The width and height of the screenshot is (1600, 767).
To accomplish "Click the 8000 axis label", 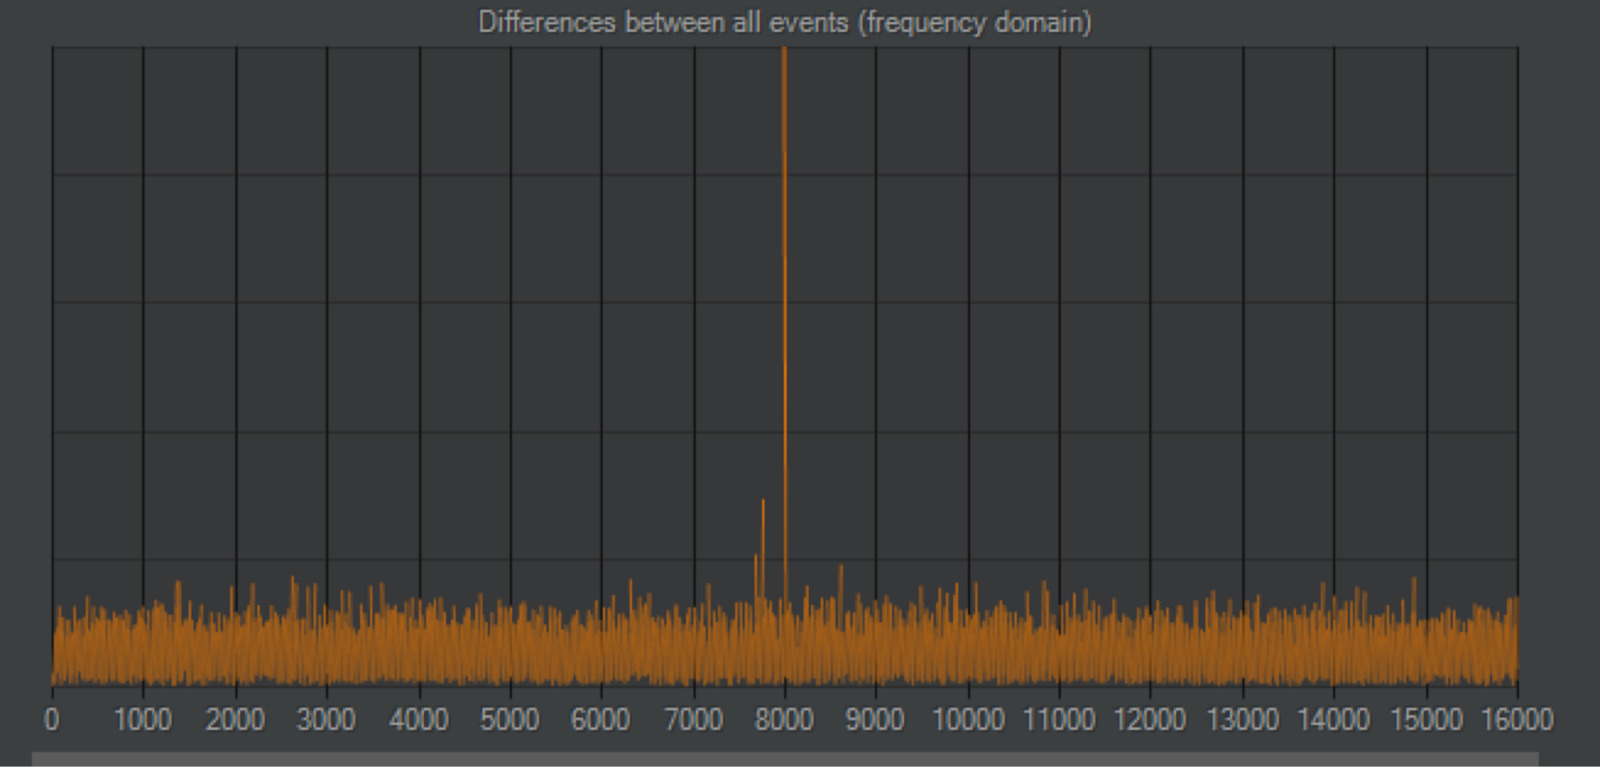I will (785, 719).
